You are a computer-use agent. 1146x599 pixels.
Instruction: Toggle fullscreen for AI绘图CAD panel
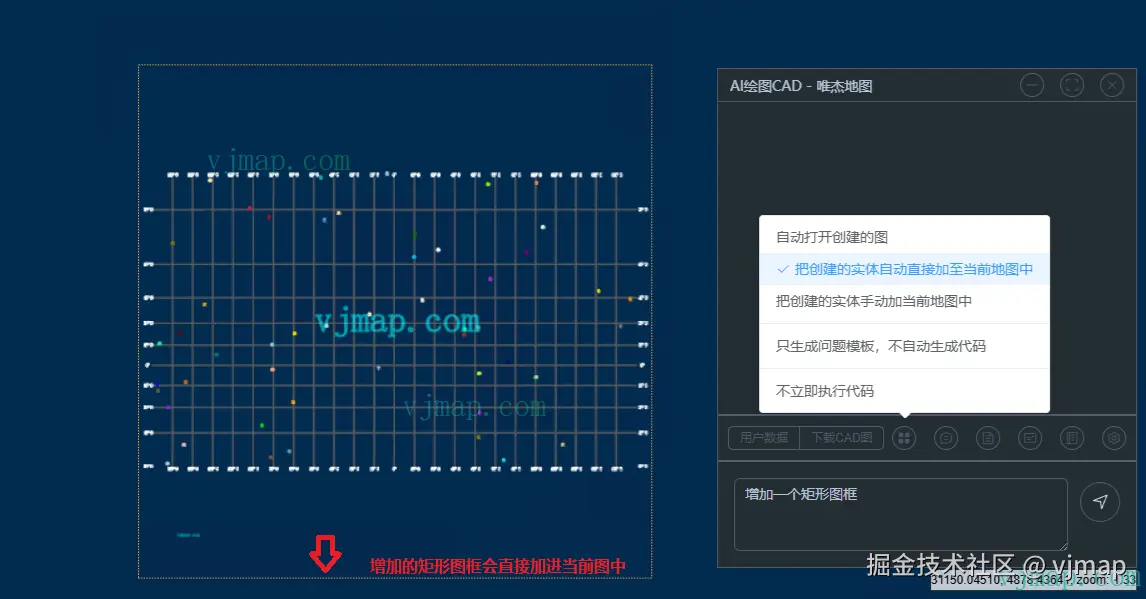1072,85
